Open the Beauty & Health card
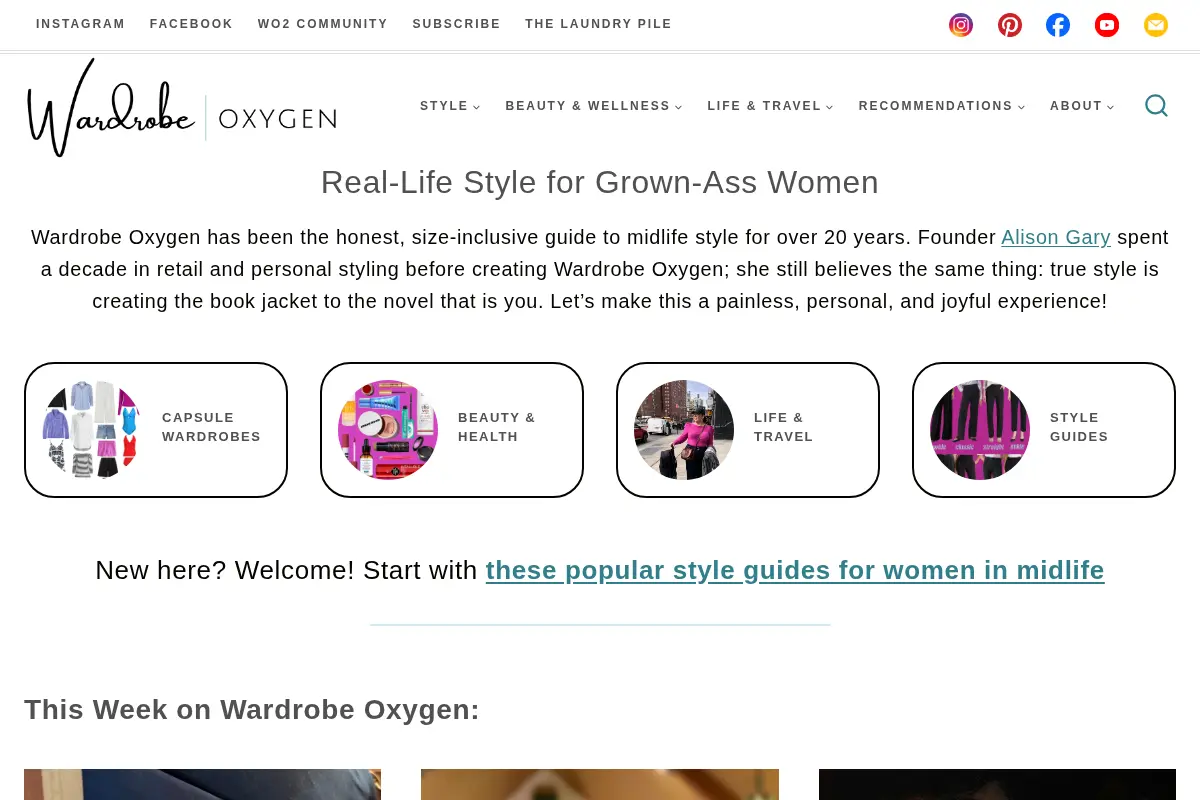 pos(452,430)
